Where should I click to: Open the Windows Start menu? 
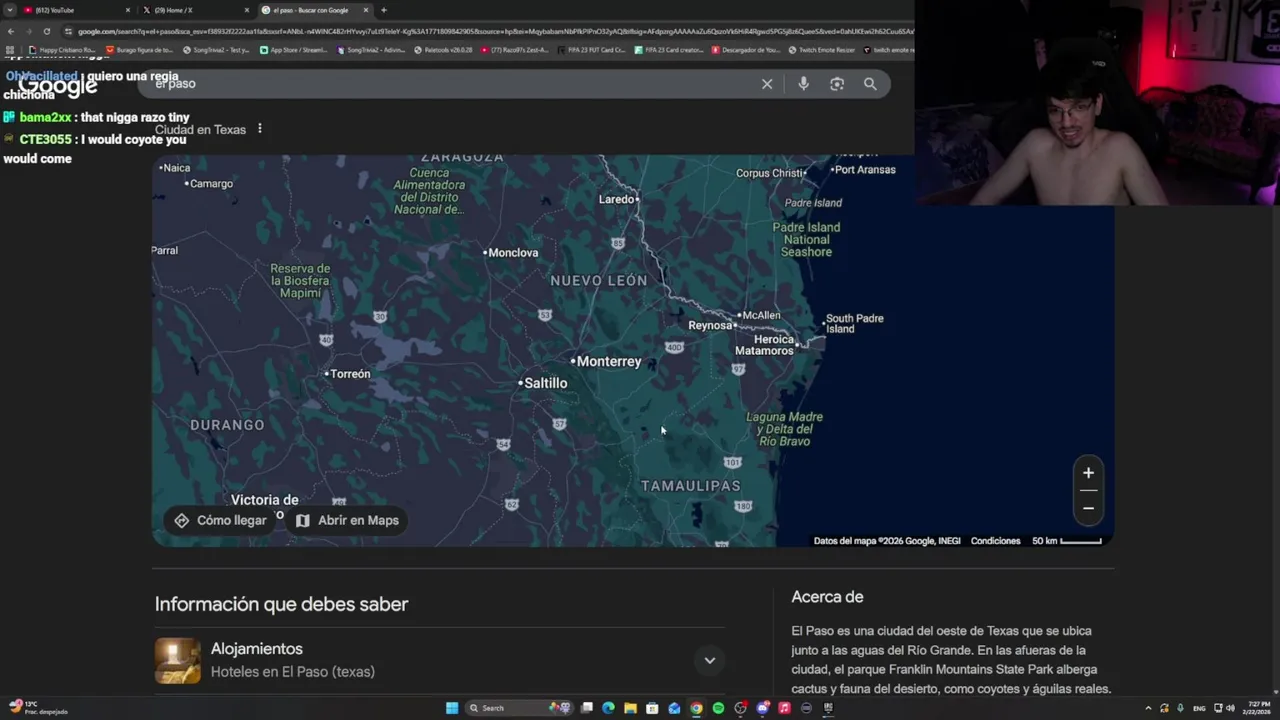[452, 708]
